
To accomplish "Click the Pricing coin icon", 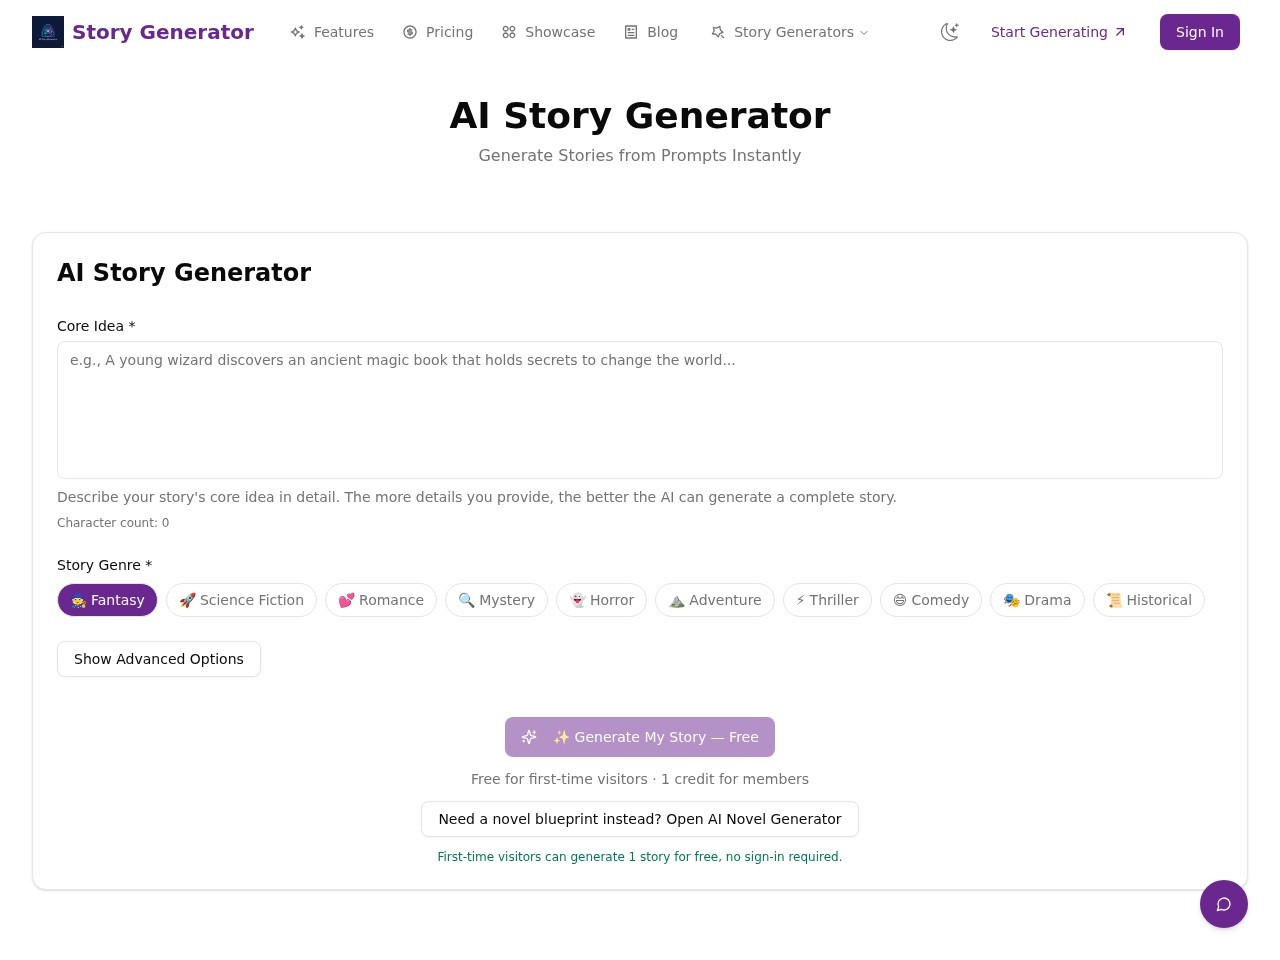I will 410,32.
